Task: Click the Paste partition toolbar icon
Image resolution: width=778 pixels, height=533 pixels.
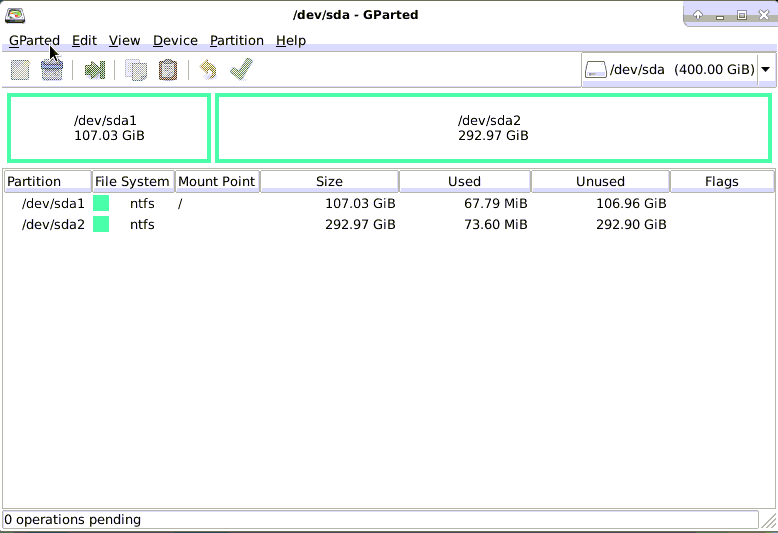Action: 167,70
